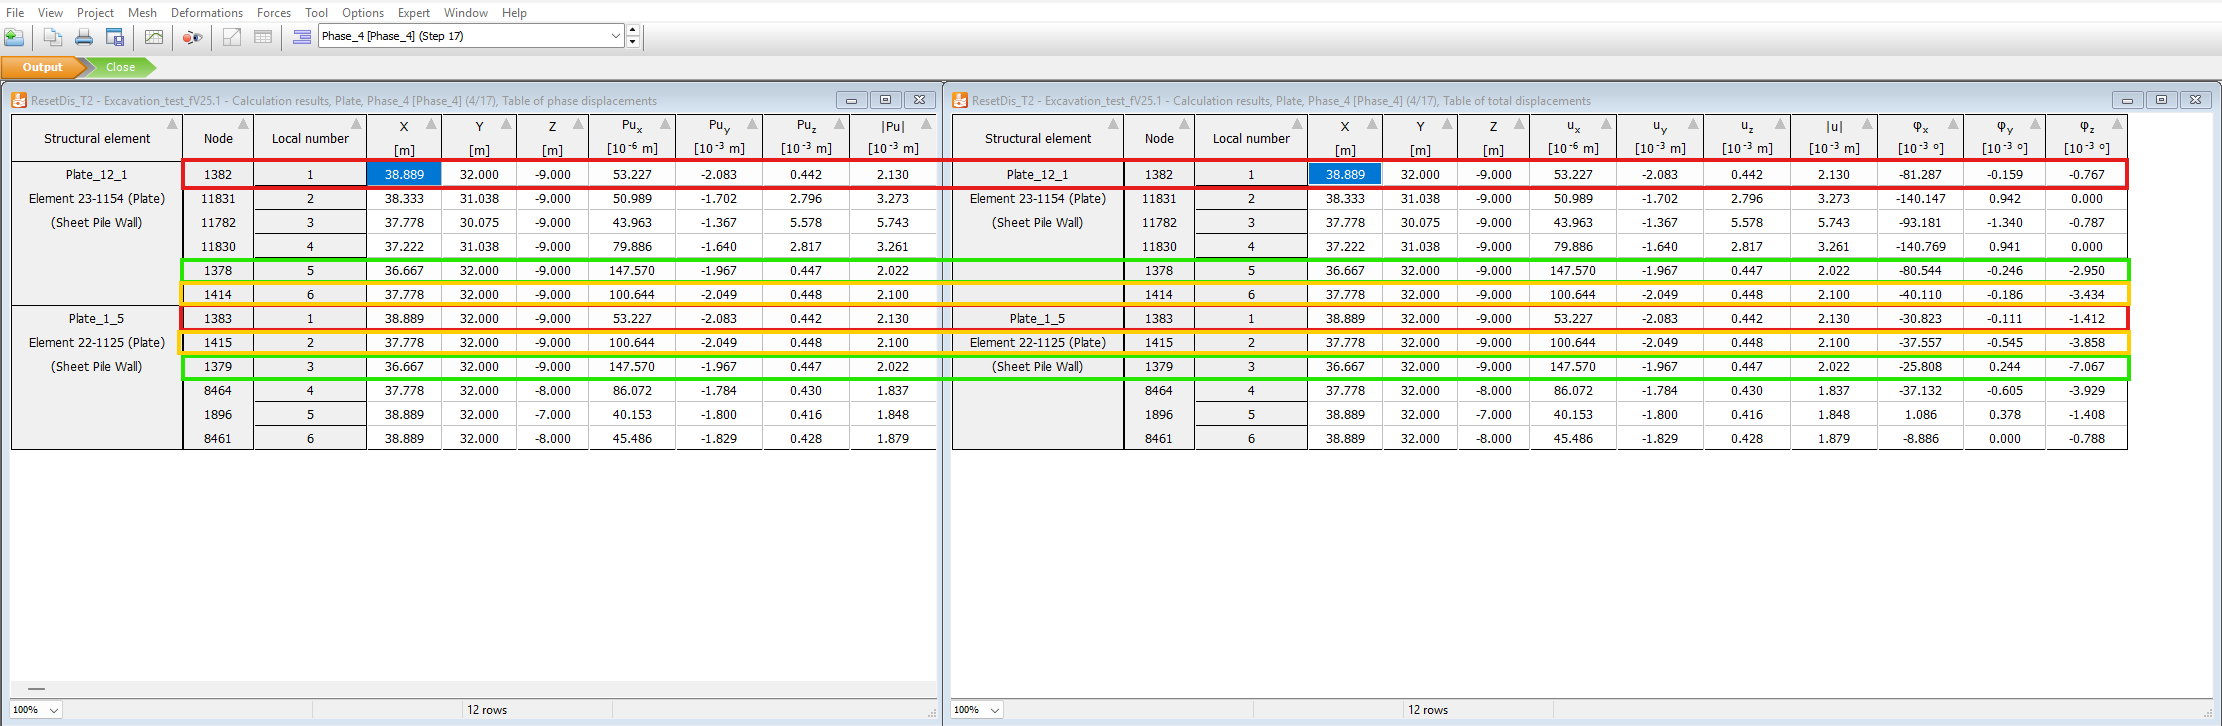Select Plate_1_5 in total displacements table
The width and height of the screenshot is (2222, 726).
coord(1037,318)
